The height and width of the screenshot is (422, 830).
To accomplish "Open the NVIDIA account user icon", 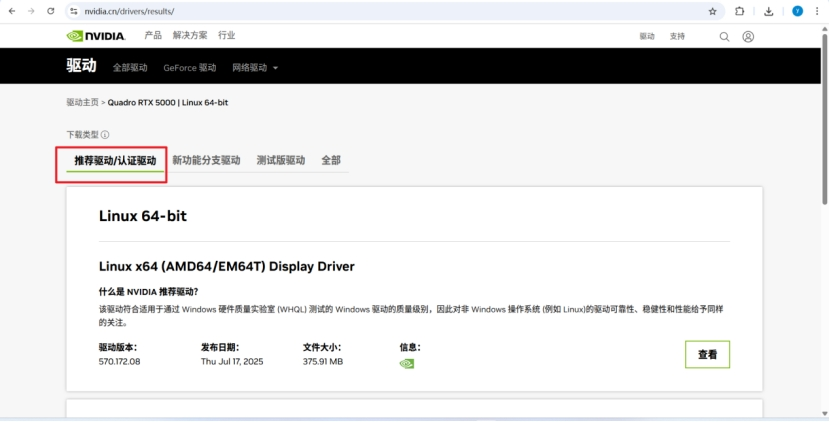I will coord(748,37).
